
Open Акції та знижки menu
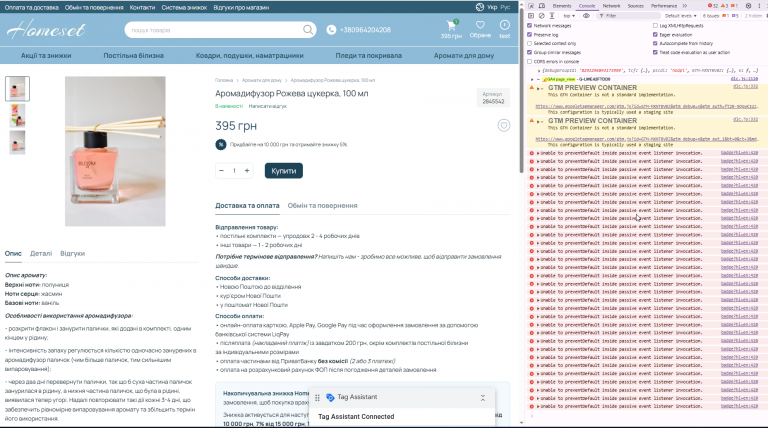coord(46,56)
